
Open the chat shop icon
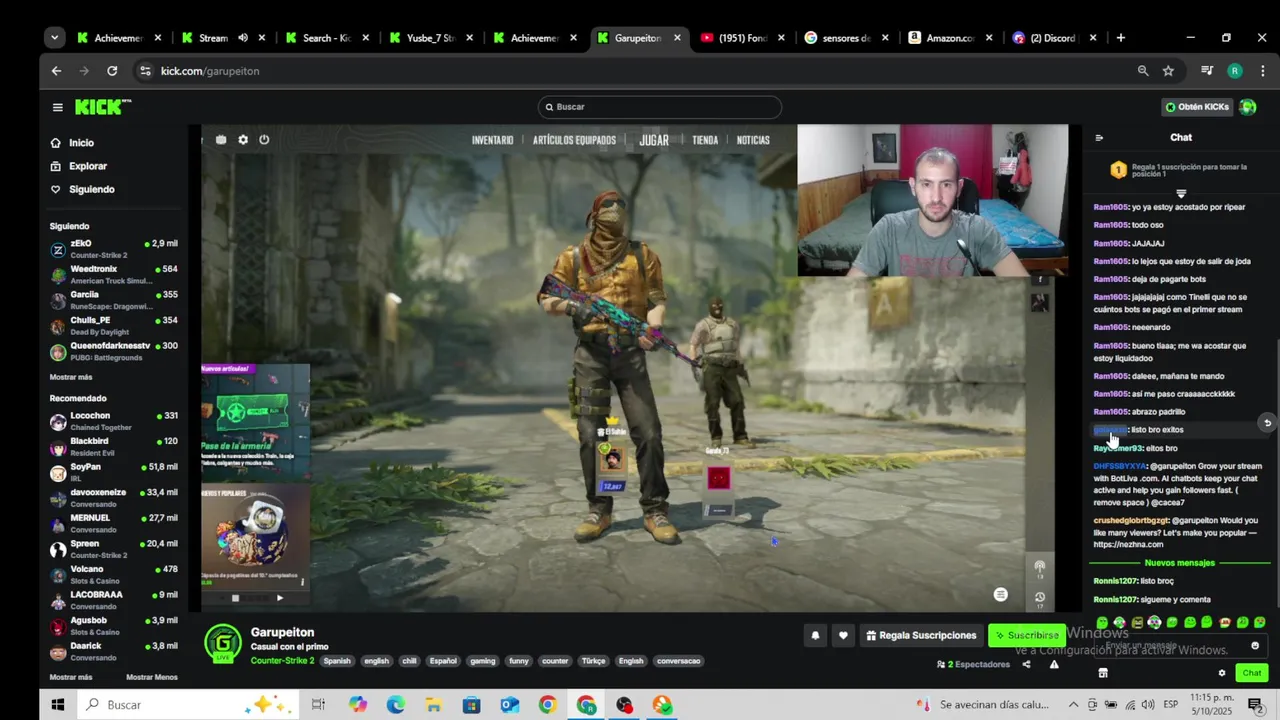(x=1103, y=673)
